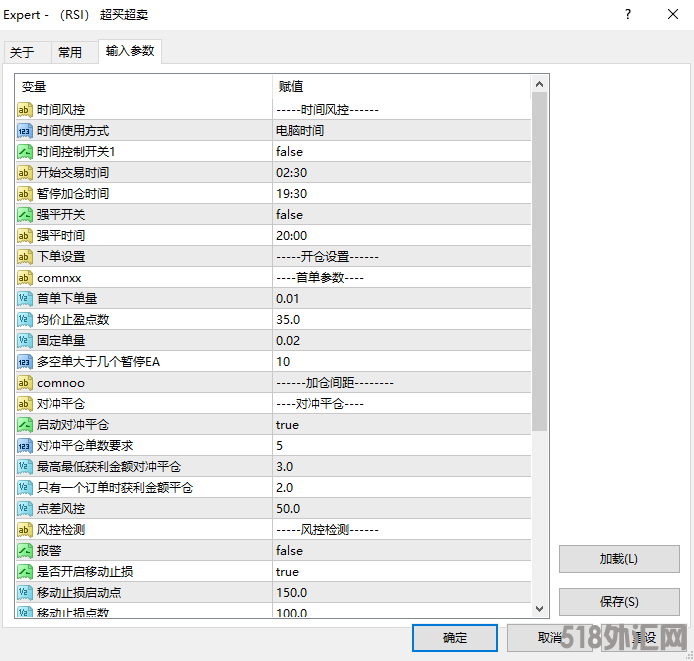
Task: Toggle the false value of 时间控制开关1
Action: (x=401, y=151)
